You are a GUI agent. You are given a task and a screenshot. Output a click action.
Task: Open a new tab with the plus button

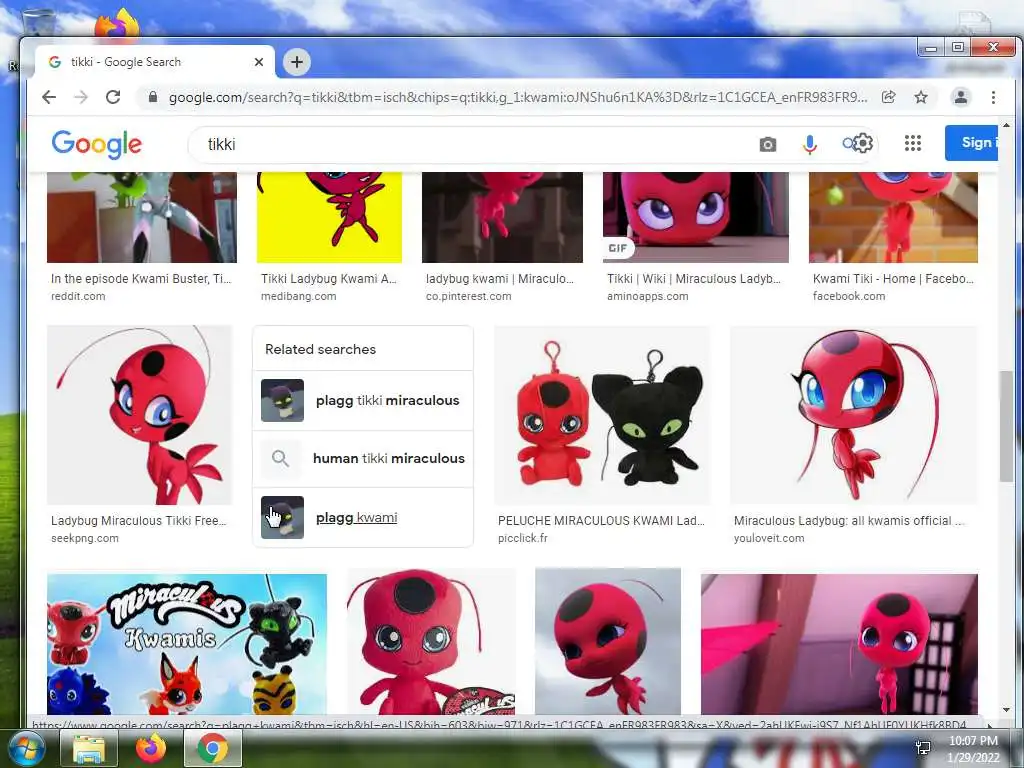[x=297, y=62]
